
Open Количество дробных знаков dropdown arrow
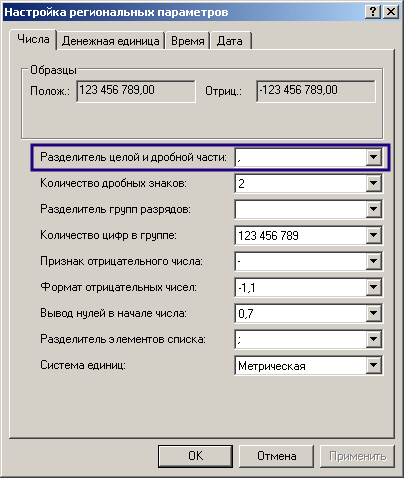pyautogui.click(x=373, y=183)
